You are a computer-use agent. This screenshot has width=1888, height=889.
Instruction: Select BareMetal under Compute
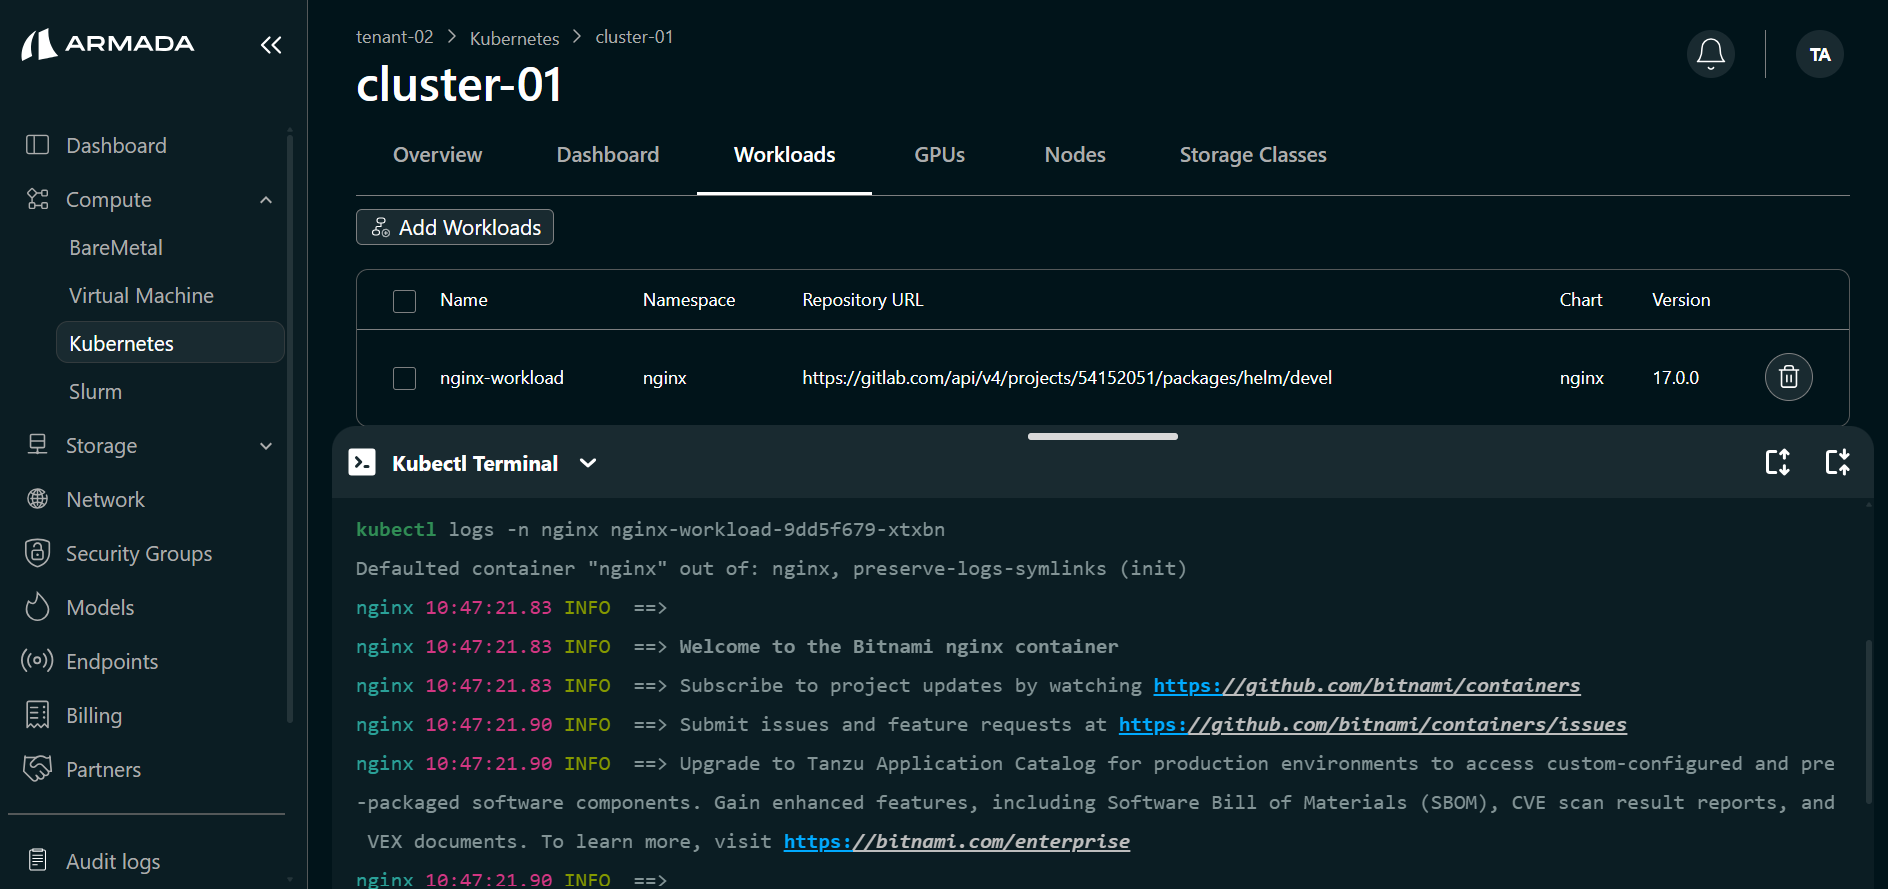point(116,248)
